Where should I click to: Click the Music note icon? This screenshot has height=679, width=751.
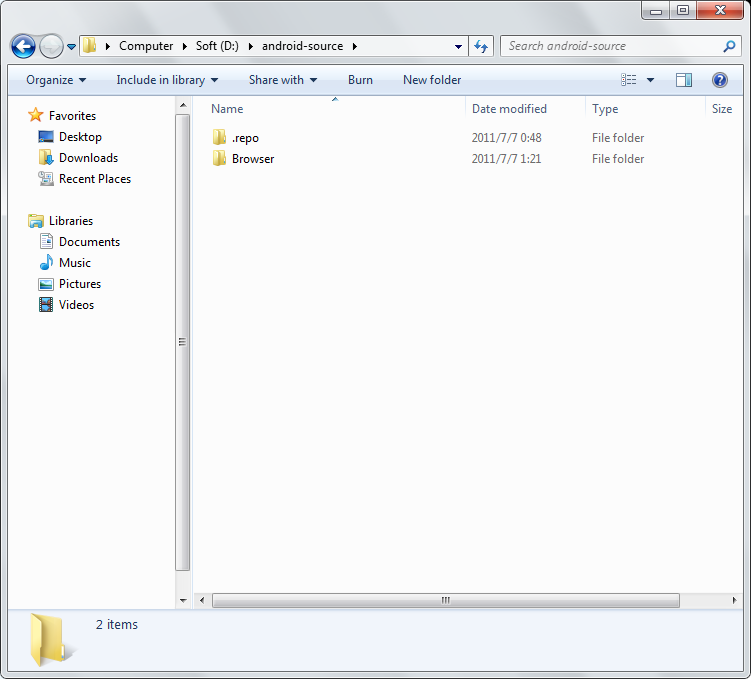pos(46,262)
